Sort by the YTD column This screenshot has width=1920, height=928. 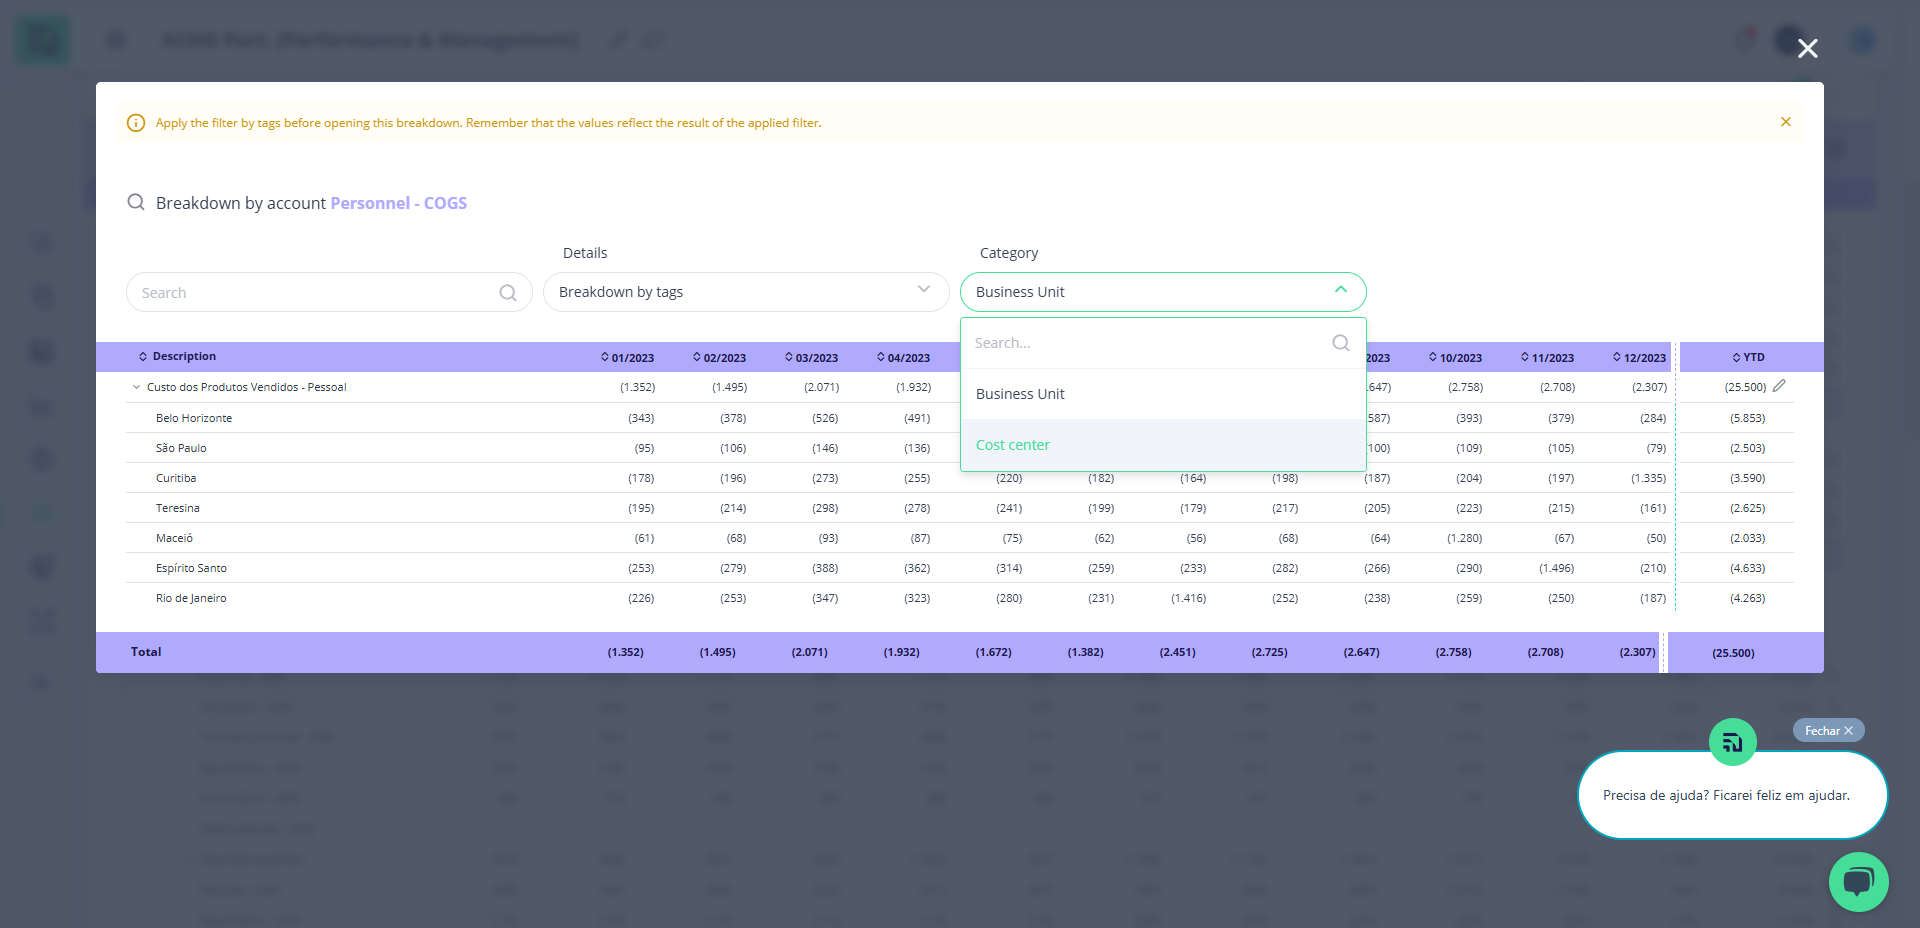[x=1748, y=357]
